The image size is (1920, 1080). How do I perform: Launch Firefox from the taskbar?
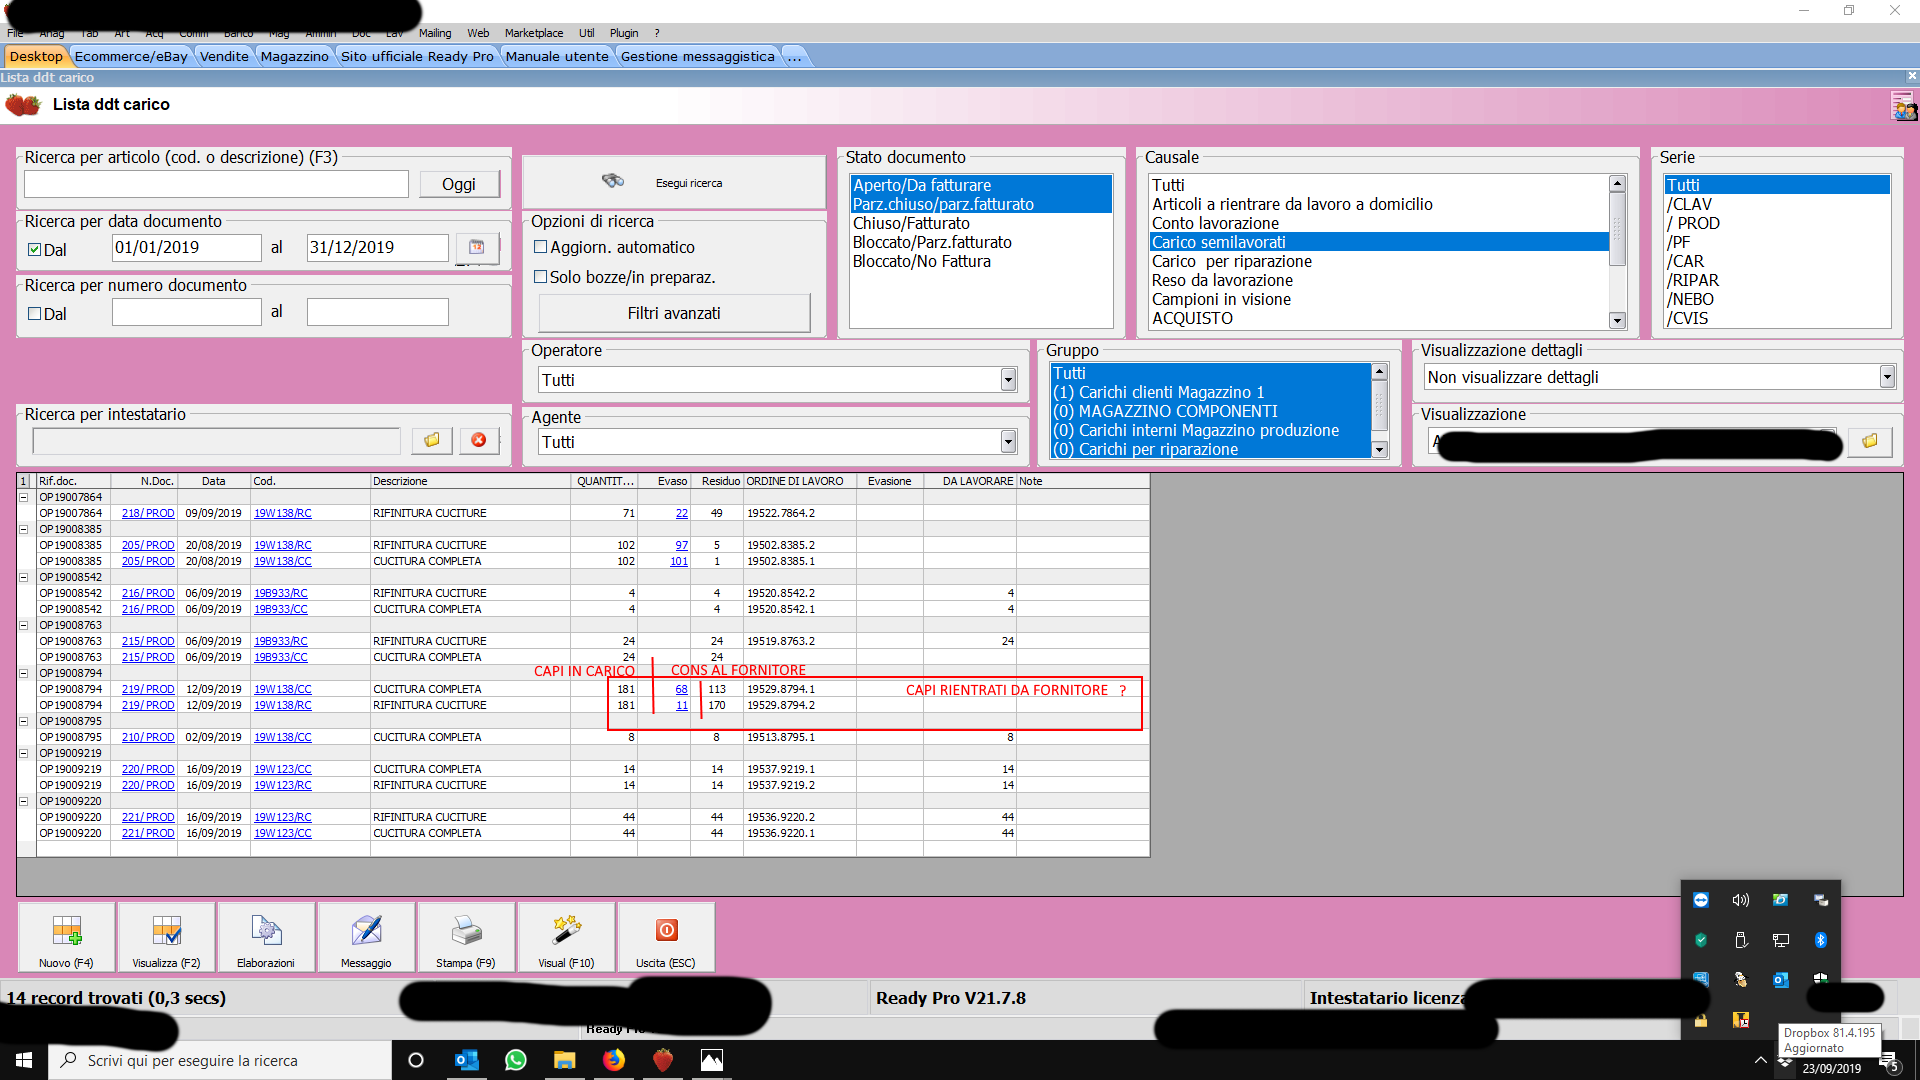coord(614,1060)
